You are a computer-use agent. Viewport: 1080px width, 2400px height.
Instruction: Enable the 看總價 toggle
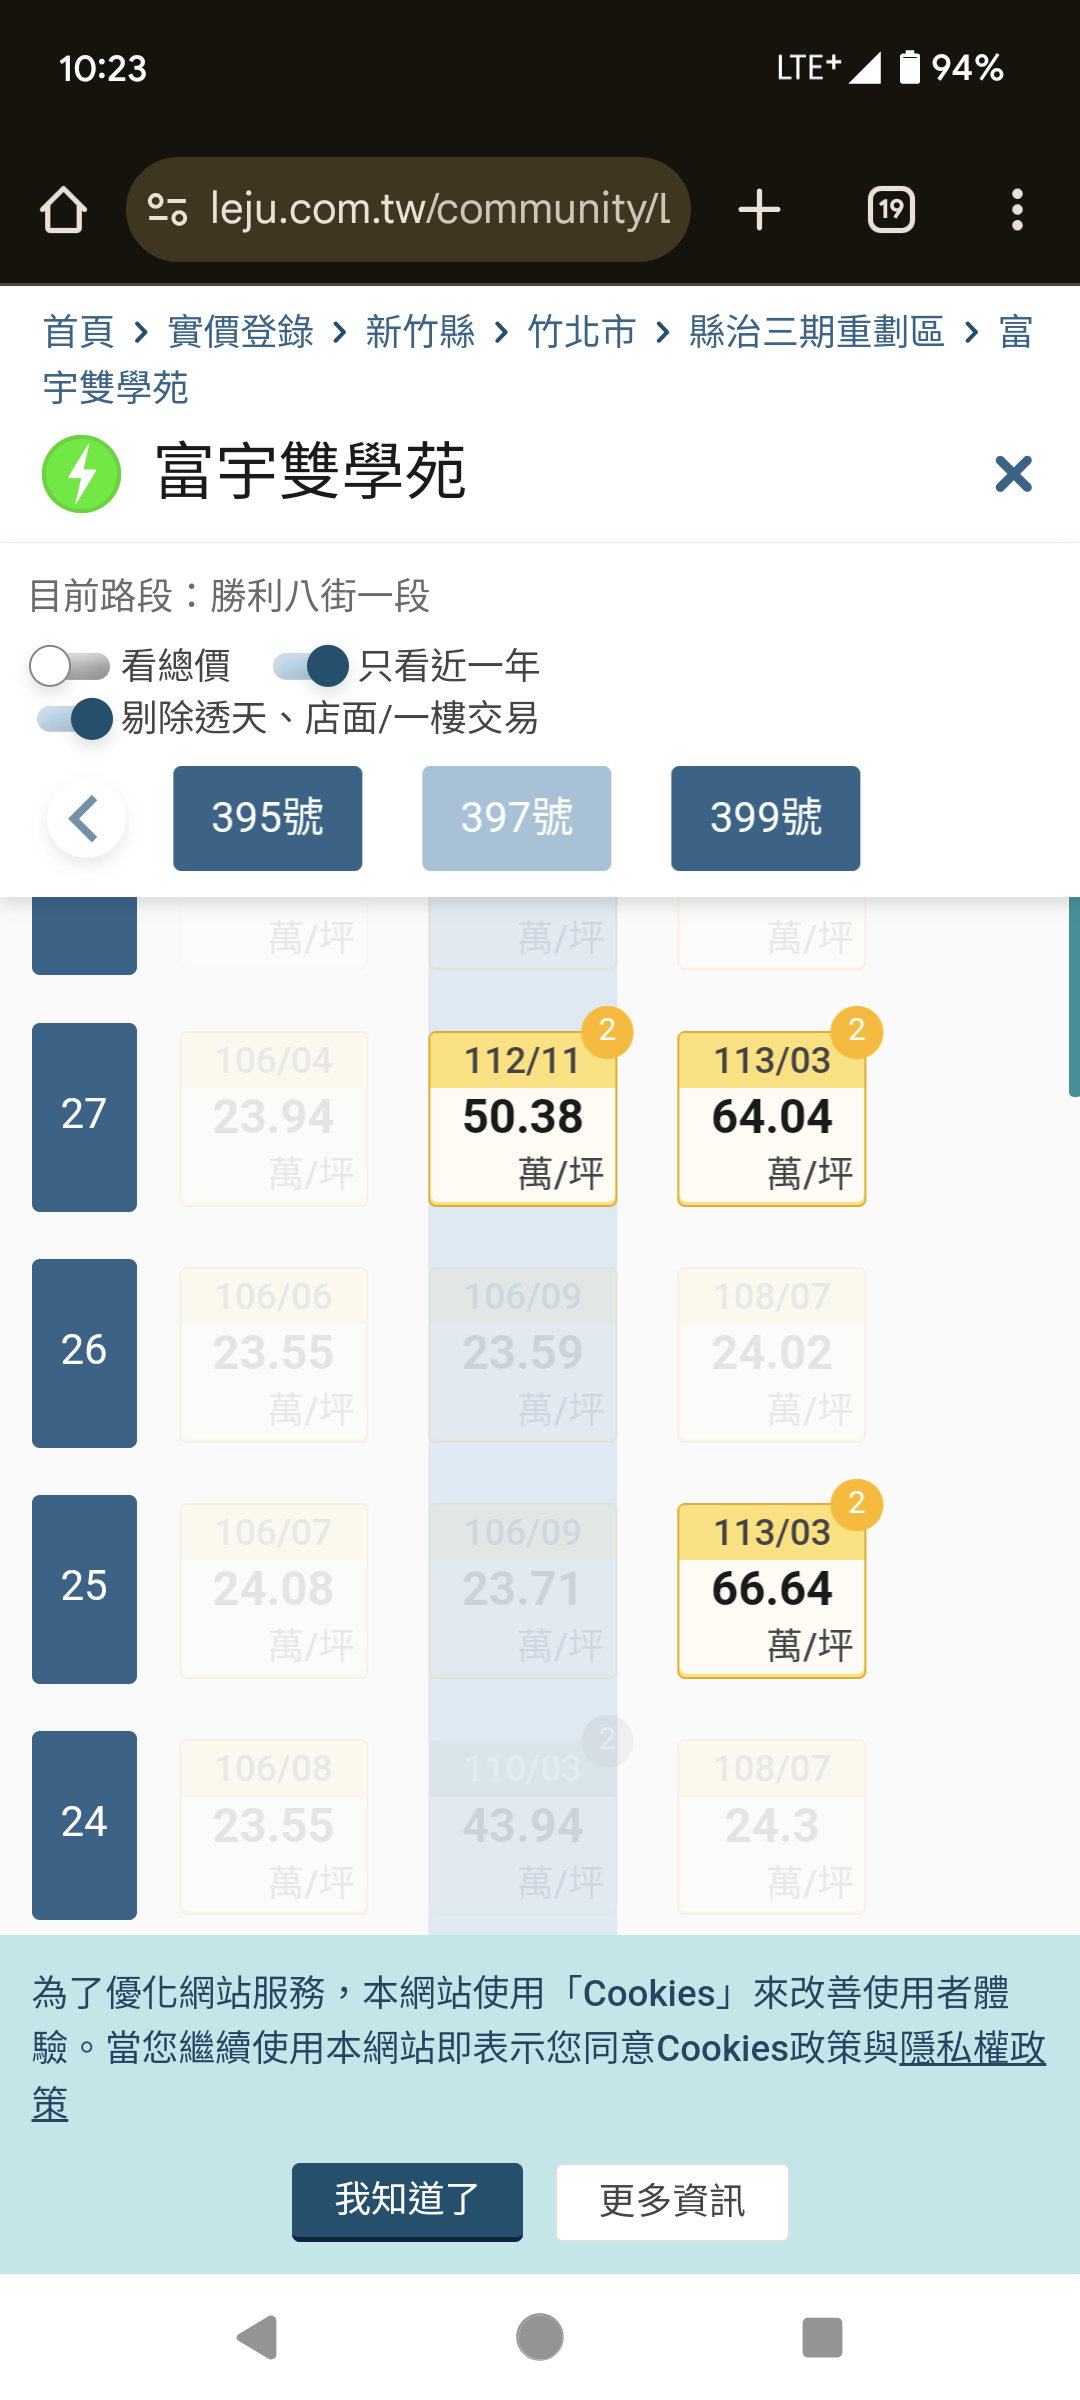pos(69,666)
